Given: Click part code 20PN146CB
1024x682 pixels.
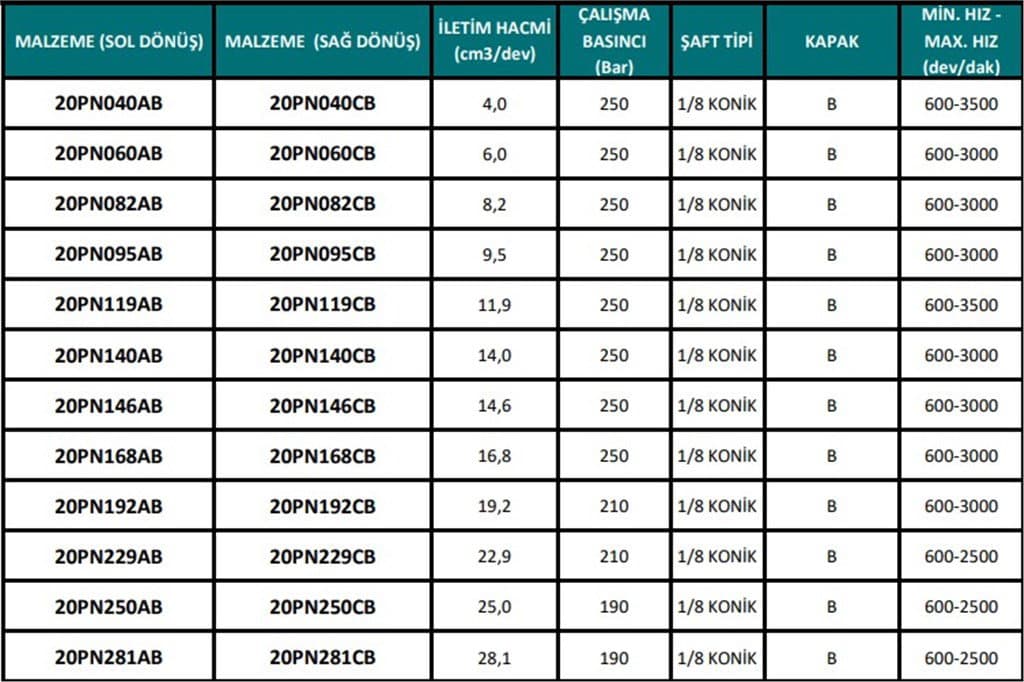Looking at the screenshot, I should [x=322, y=405].
